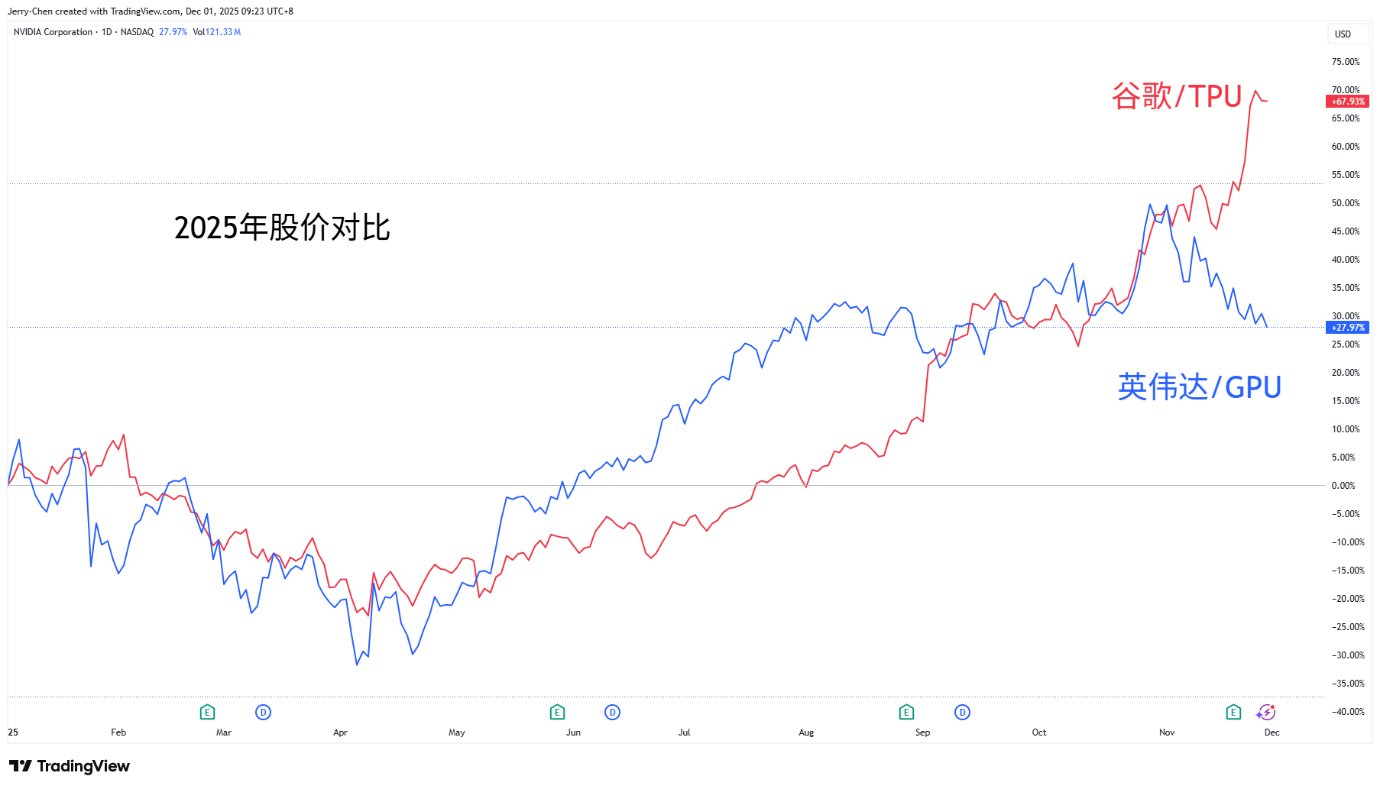Image resolution: width=1380 pixels, height=789 pixels.
Task: Select the red 谷歌/TPU annotation text
Action: pyautogui.click(x=1176, y=97)
